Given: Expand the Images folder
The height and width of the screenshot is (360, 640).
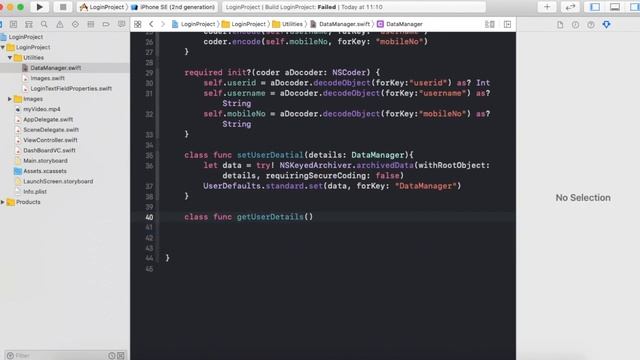Looking at the screenshot, I should click(10, 99).
